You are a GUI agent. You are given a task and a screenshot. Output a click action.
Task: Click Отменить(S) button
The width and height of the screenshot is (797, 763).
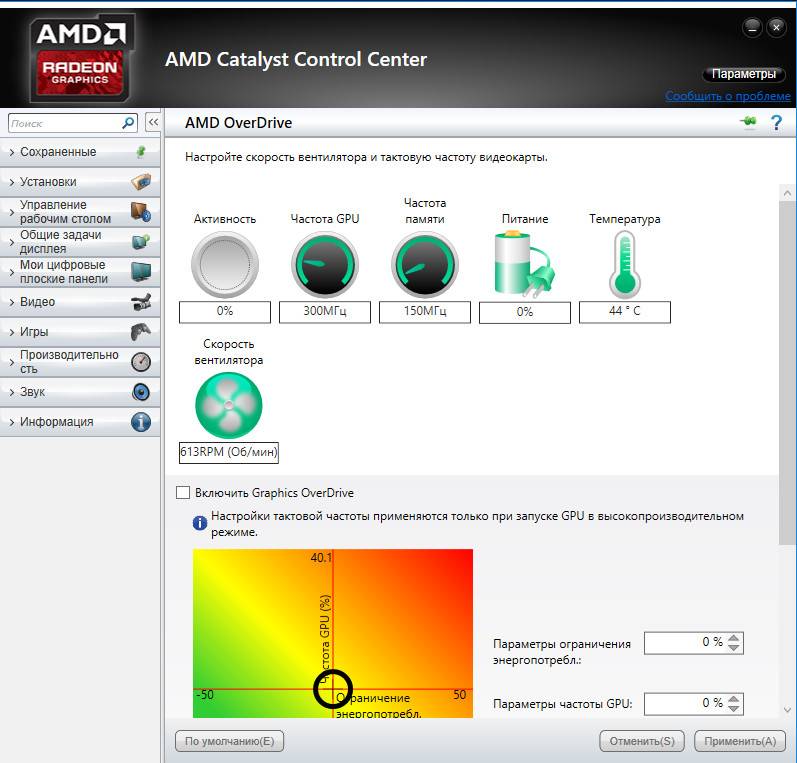pyautogui.click(x=642, y=741)
